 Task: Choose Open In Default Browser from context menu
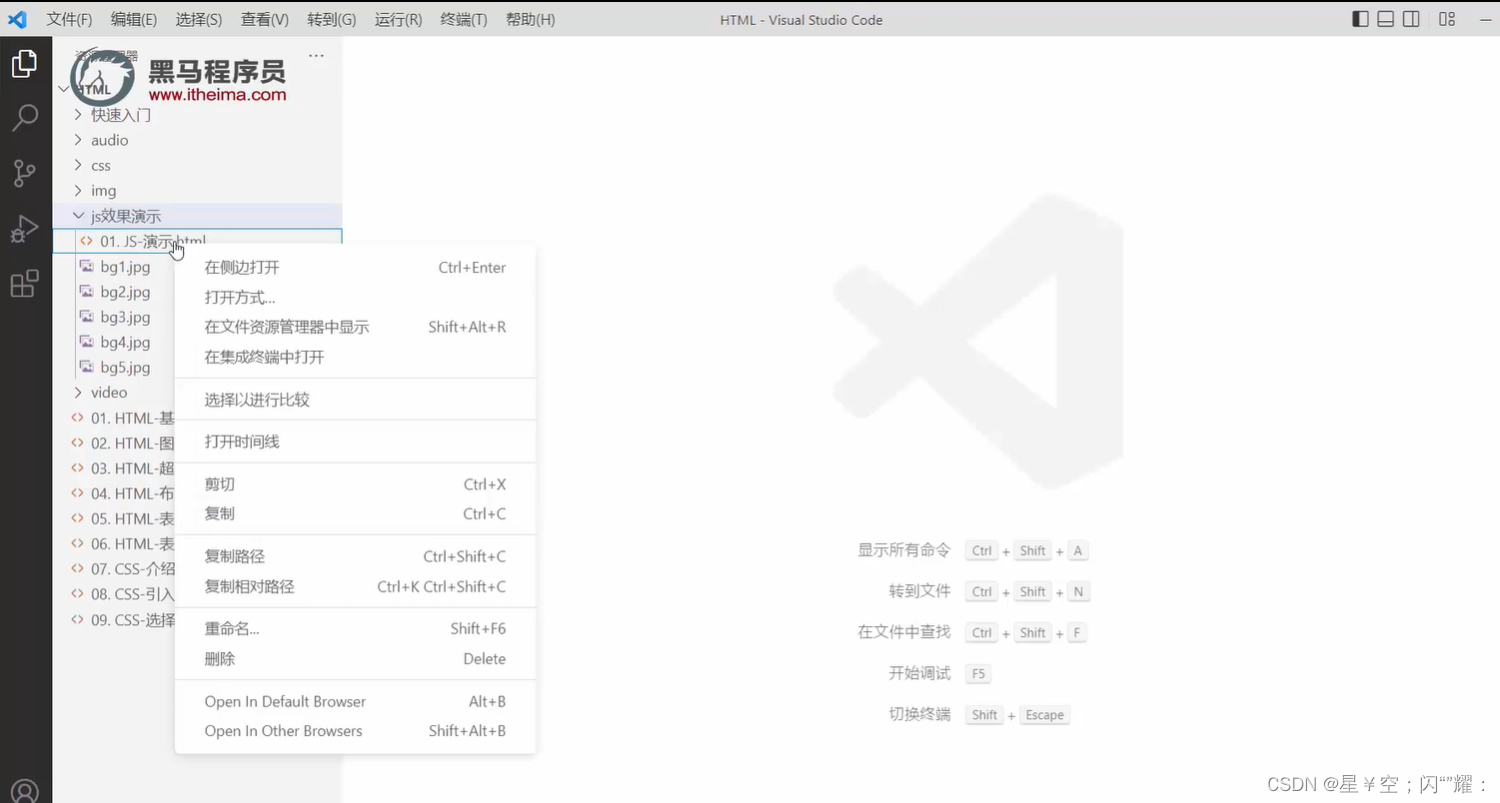285,701
